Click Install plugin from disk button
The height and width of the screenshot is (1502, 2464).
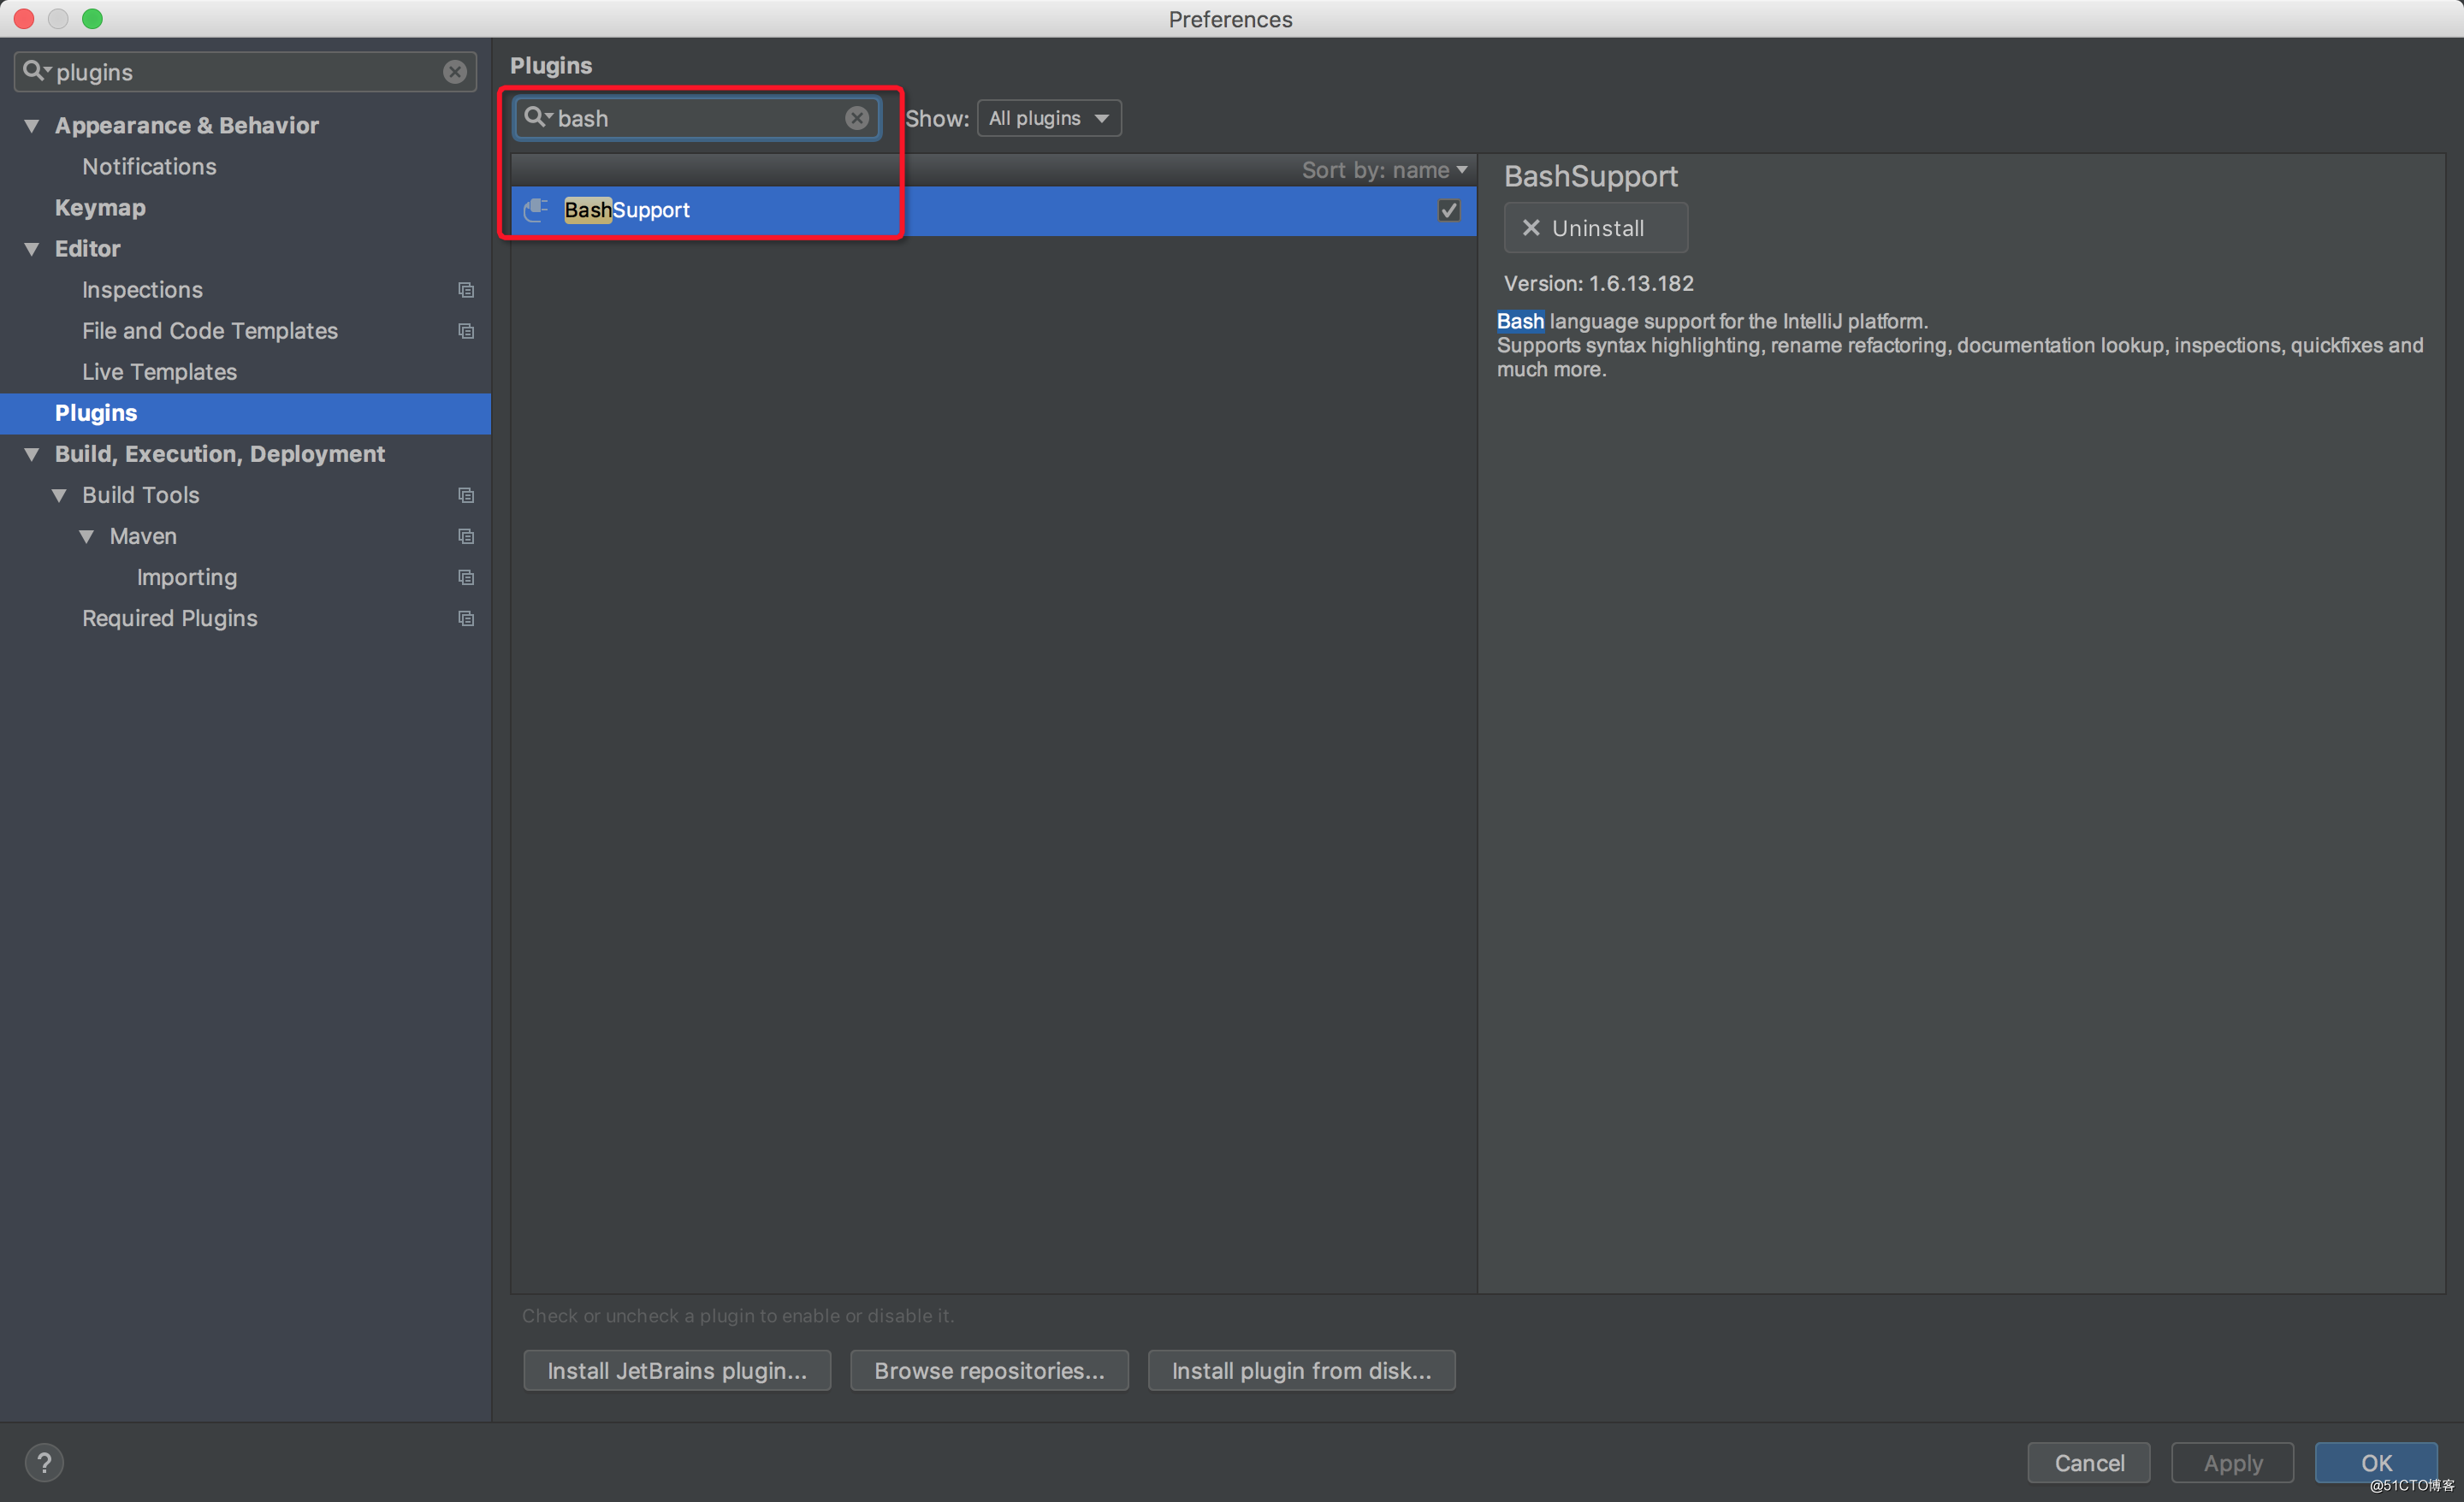click(1301, 1370)
